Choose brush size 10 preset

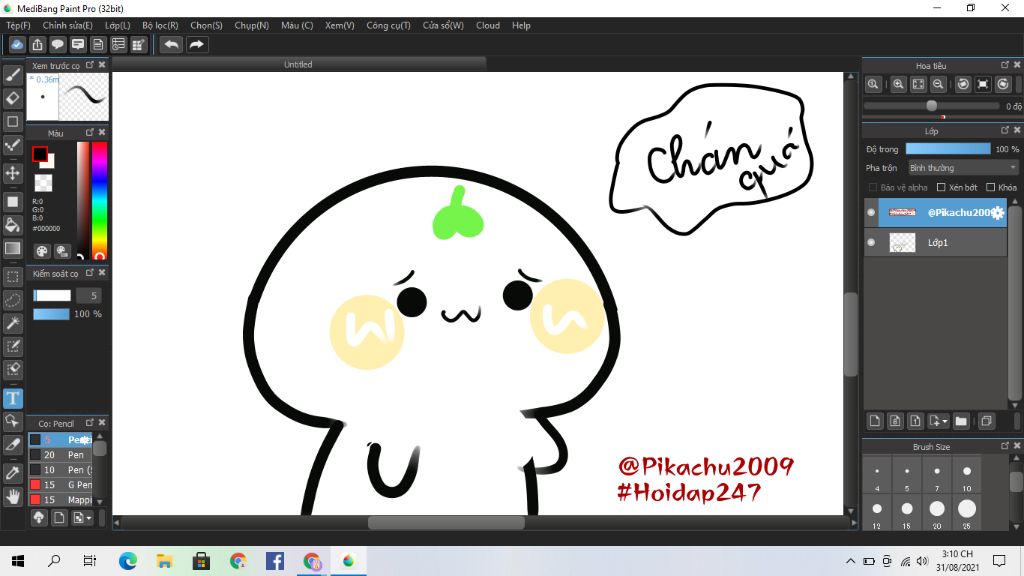(967, 476)
